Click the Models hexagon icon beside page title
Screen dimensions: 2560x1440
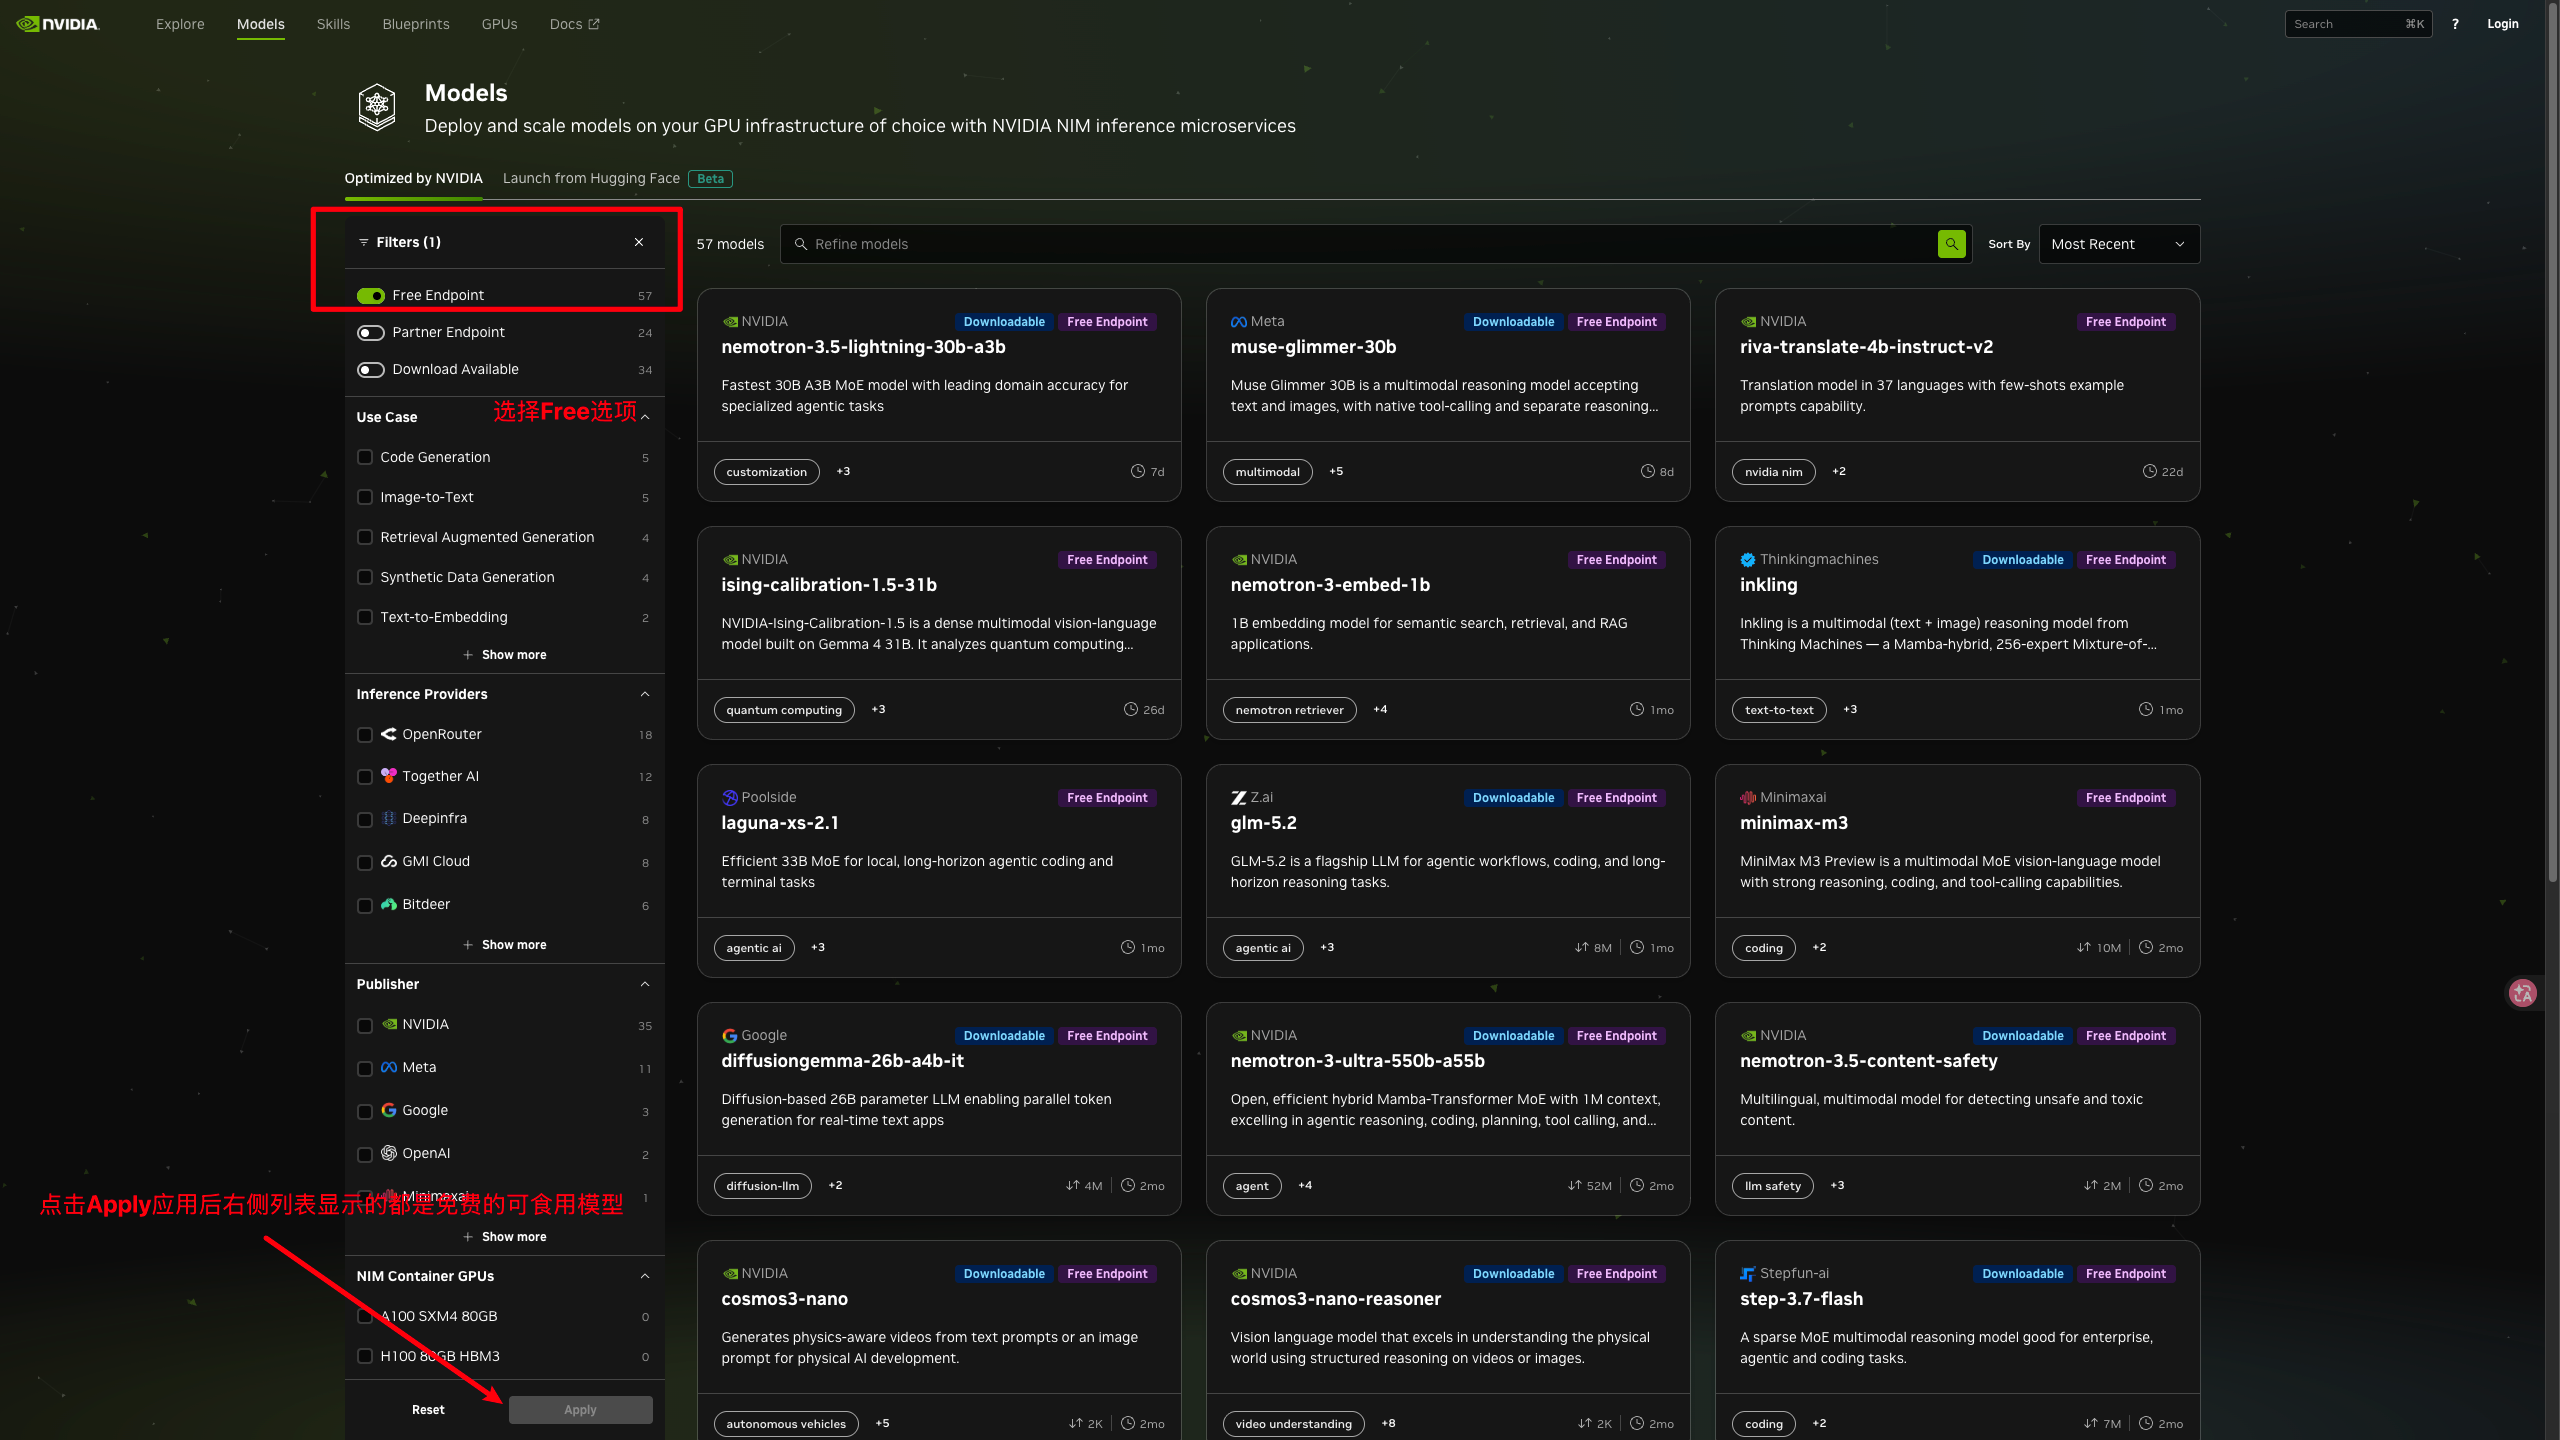pyautogui.click(x=377, y=107)
